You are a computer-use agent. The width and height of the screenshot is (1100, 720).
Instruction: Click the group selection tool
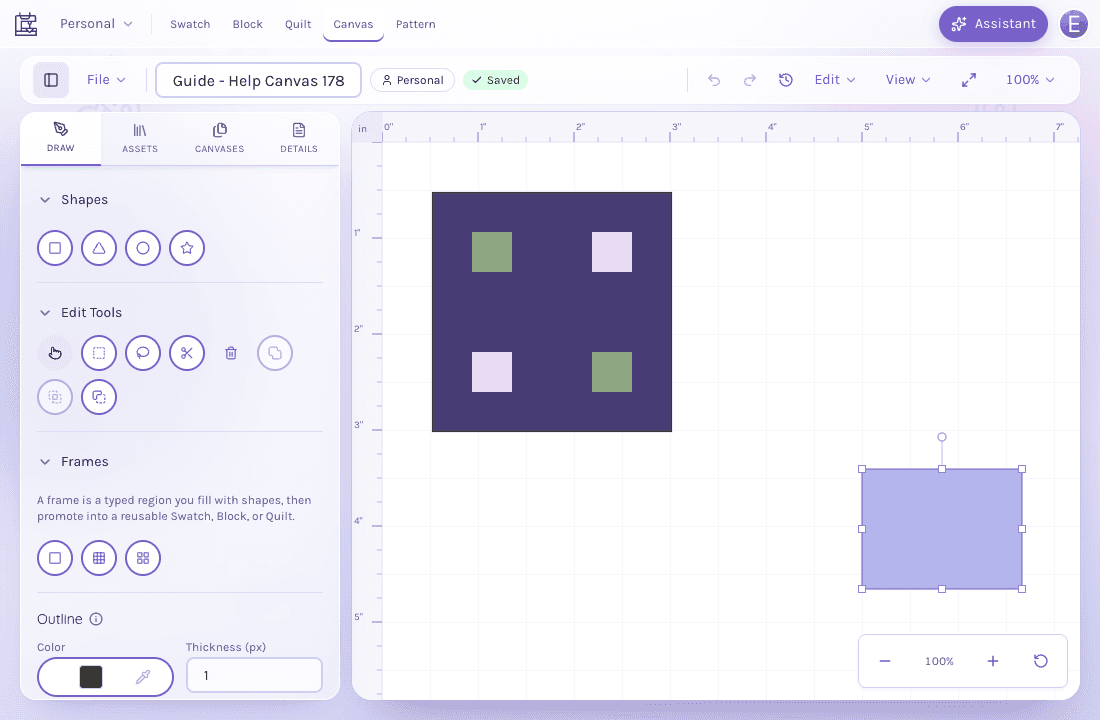[55, 397]
